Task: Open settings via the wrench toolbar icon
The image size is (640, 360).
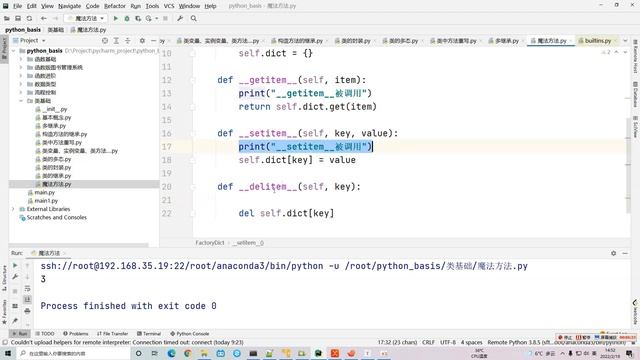Action: pos(180,18)
